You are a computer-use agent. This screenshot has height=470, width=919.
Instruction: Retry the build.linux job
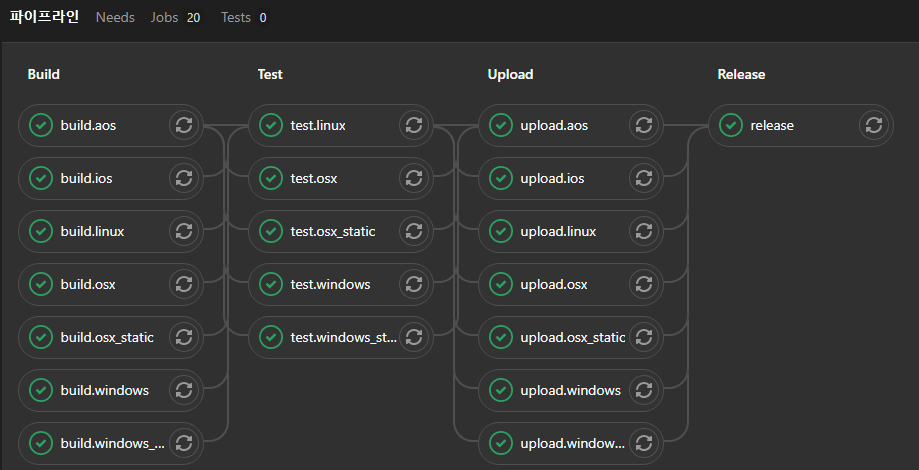click(x=184, y=231)
